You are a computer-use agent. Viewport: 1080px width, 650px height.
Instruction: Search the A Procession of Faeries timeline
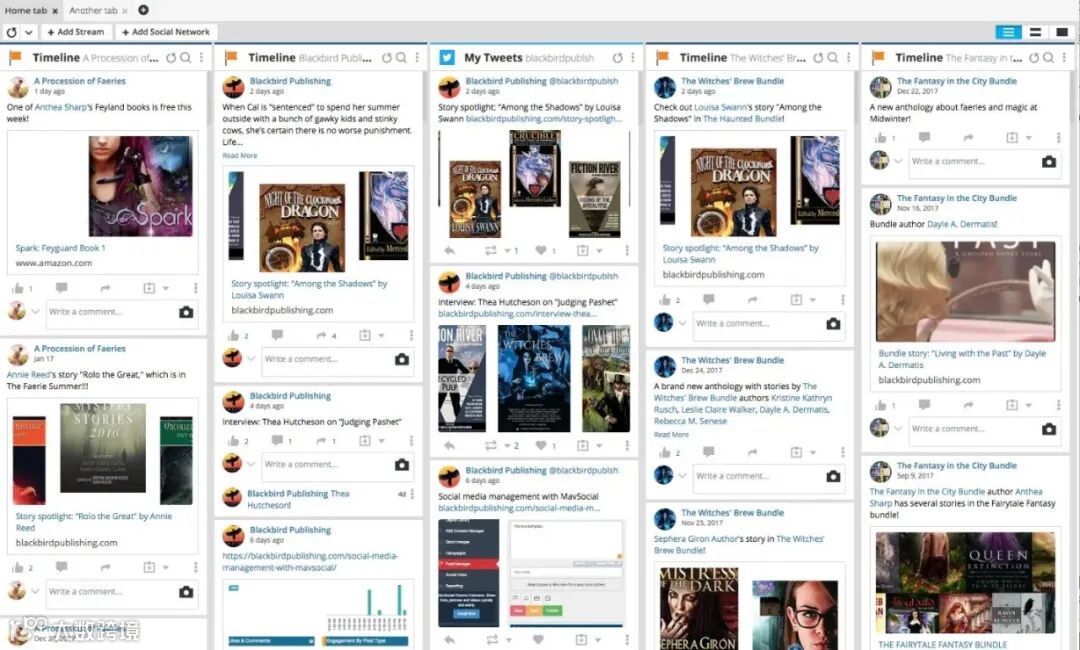pos(186,58)
